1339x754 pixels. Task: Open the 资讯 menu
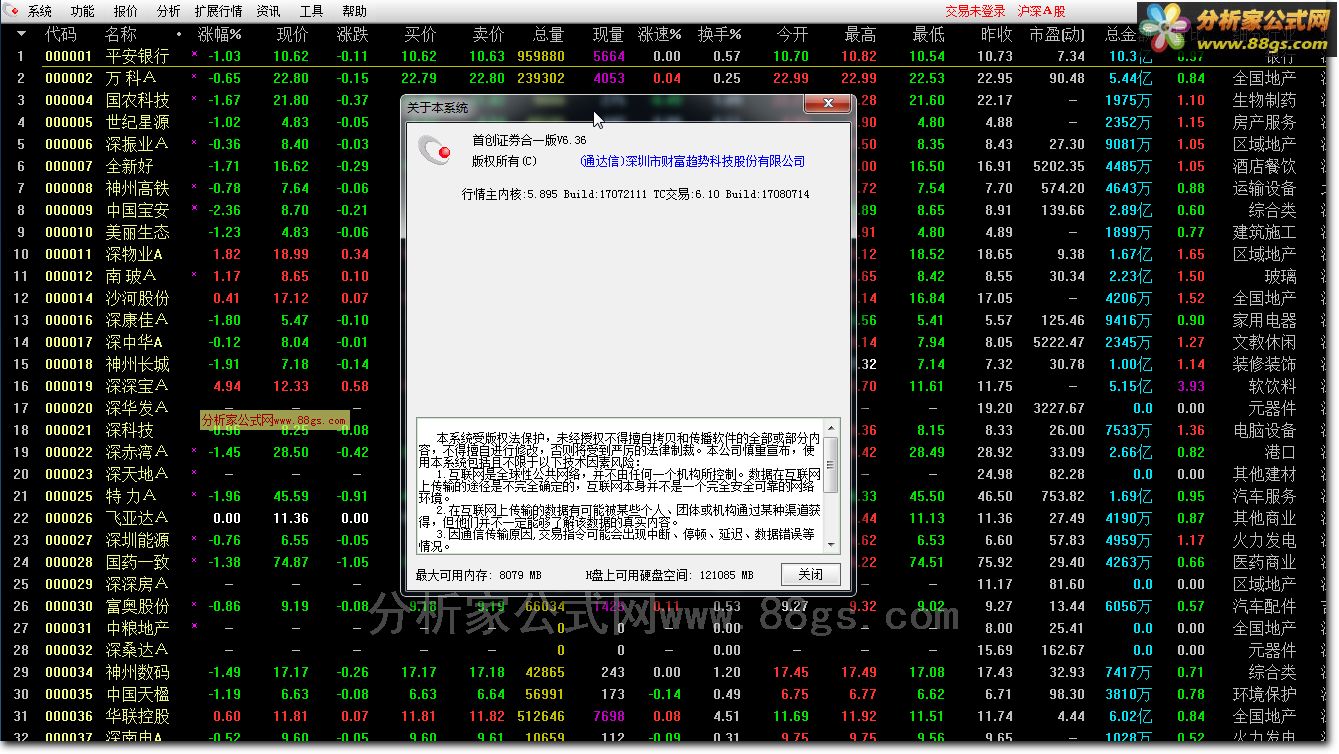pyautogui.click(x=268, y=11)
